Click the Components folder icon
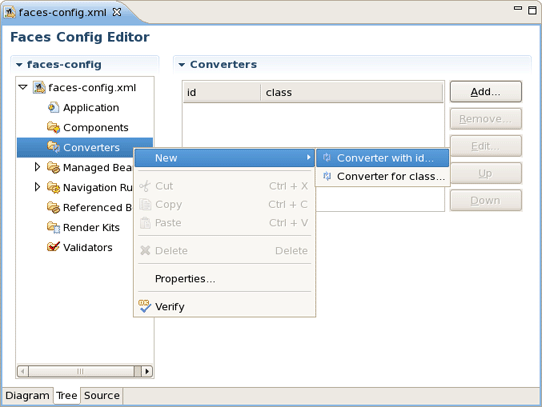This screenshot has width=542, height=407. [53, 128]
